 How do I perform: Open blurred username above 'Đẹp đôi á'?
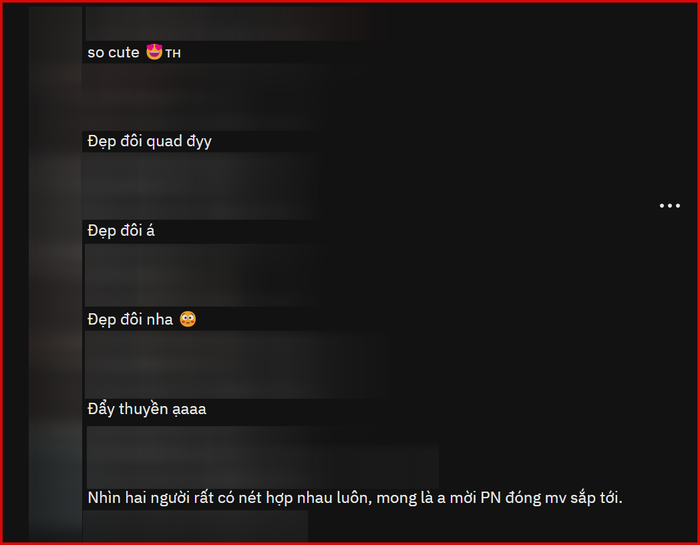(203, 186)
